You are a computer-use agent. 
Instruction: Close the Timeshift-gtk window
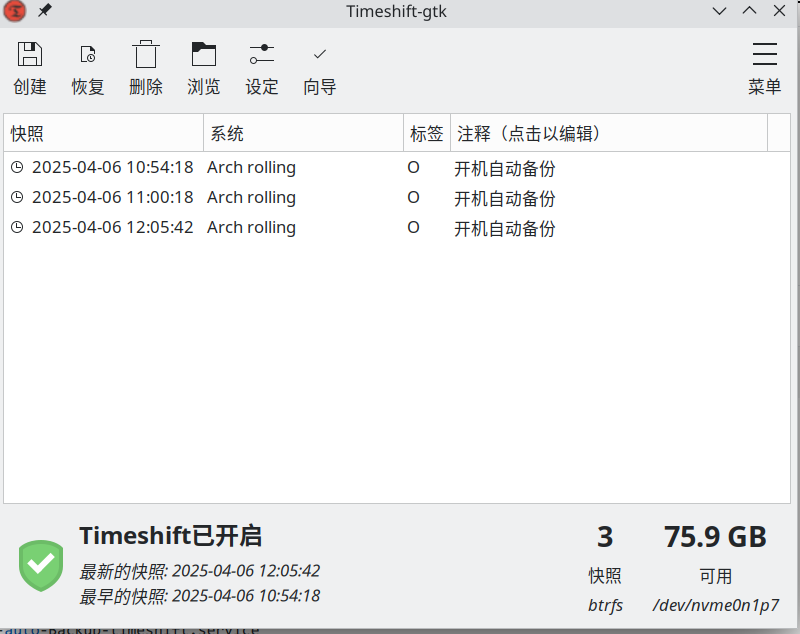click(780, 11)
